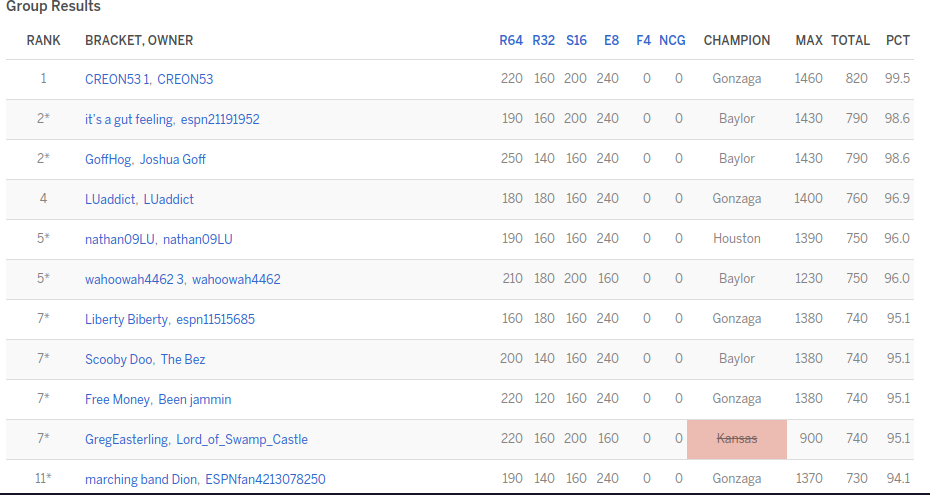View Been jammin owner profile
Viewport: 930px width, 495px height.
(194, 399)
